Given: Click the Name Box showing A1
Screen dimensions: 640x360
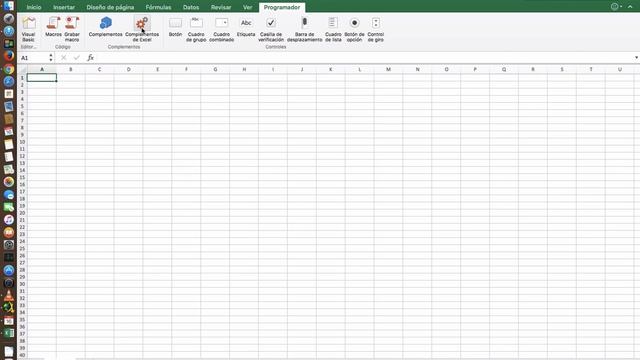Looking at the screenshot, I should click(x=33, y=58).
